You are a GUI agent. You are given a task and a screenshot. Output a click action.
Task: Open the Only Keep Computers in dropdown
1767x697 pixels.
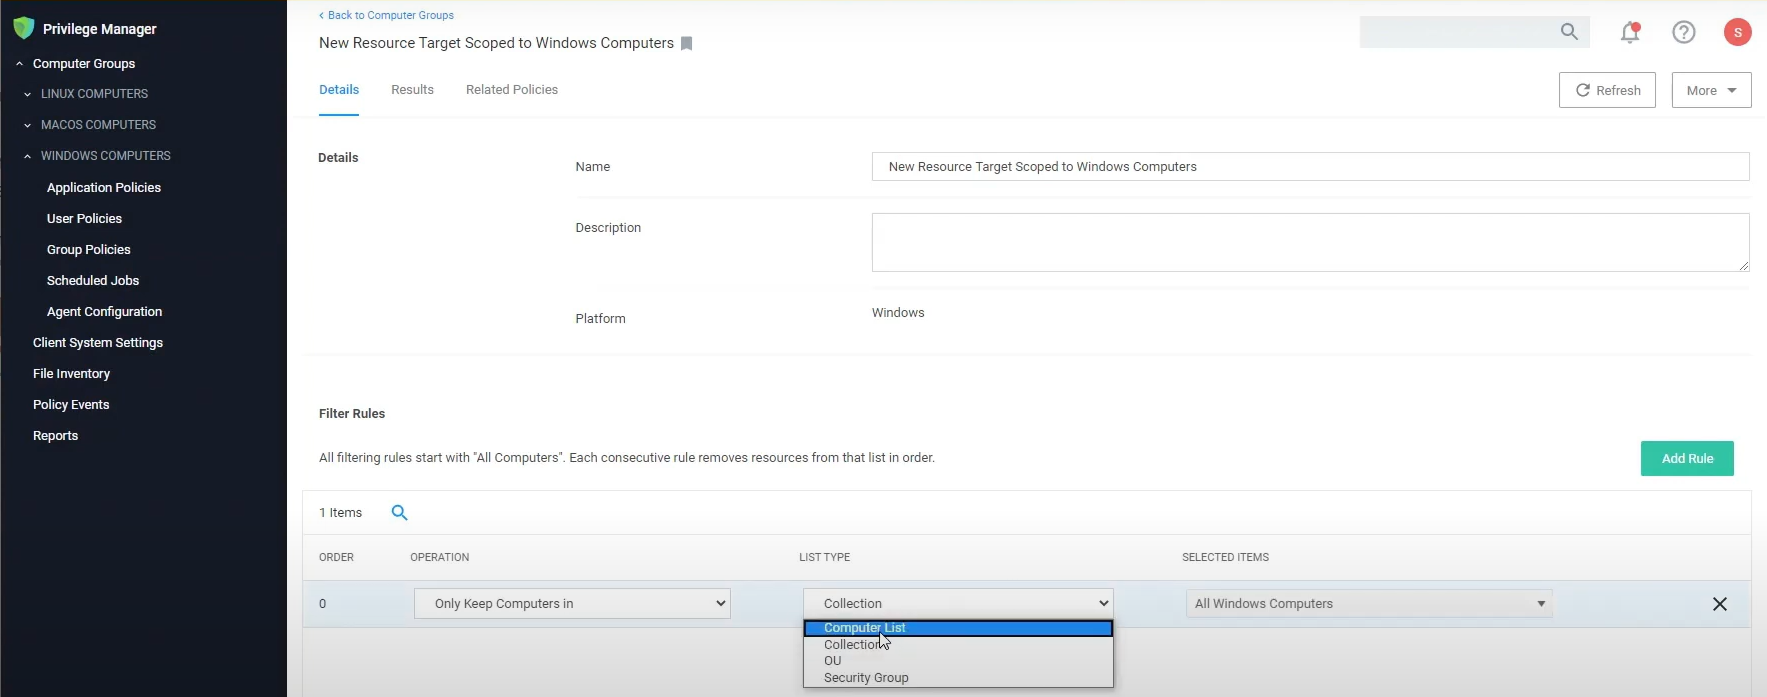click(x=572, y=604)
